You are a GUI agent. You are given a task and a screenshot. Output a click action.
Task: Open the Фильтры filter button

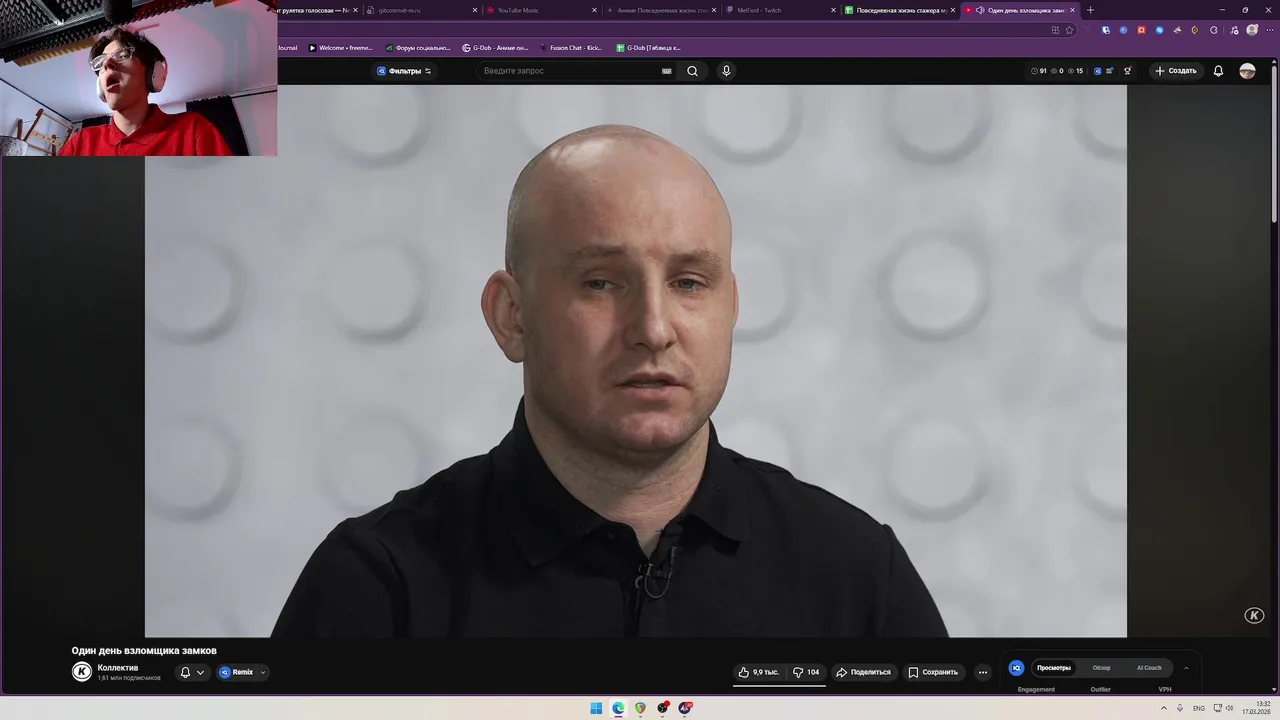pos(404,71)
